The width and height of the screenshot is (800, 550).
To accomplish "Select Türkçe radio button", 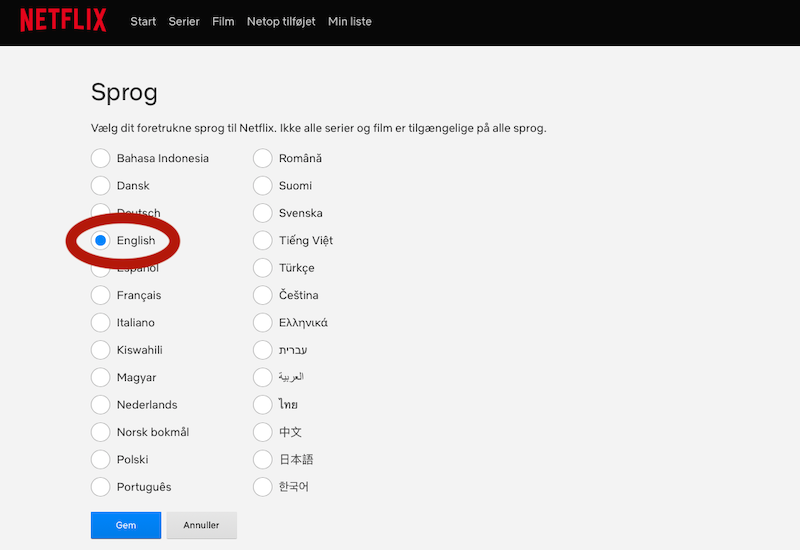I will point(263,268).
